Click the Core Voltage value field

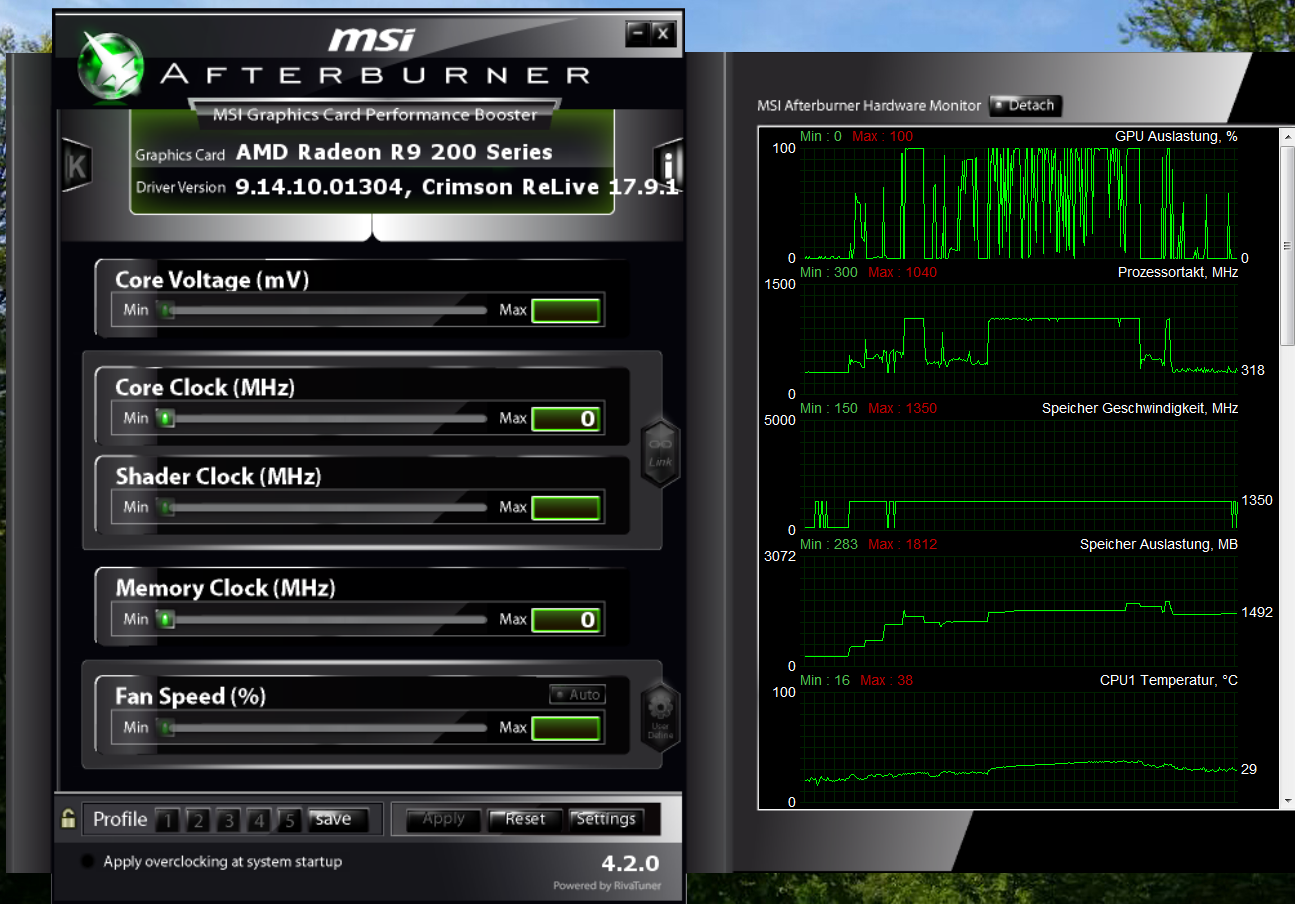[x=566, y=310]
